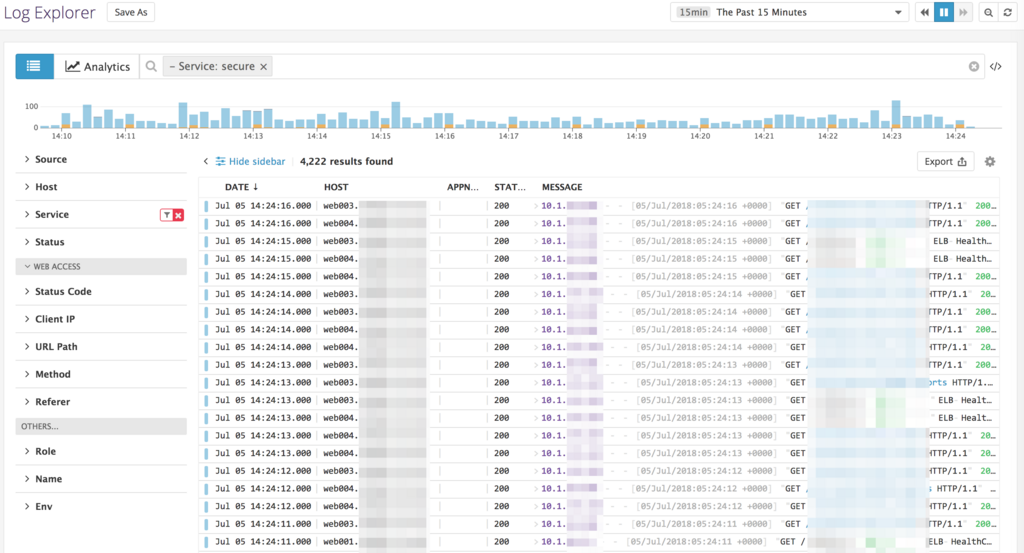
Task: Export the log results
Action: tap(945, 161)
